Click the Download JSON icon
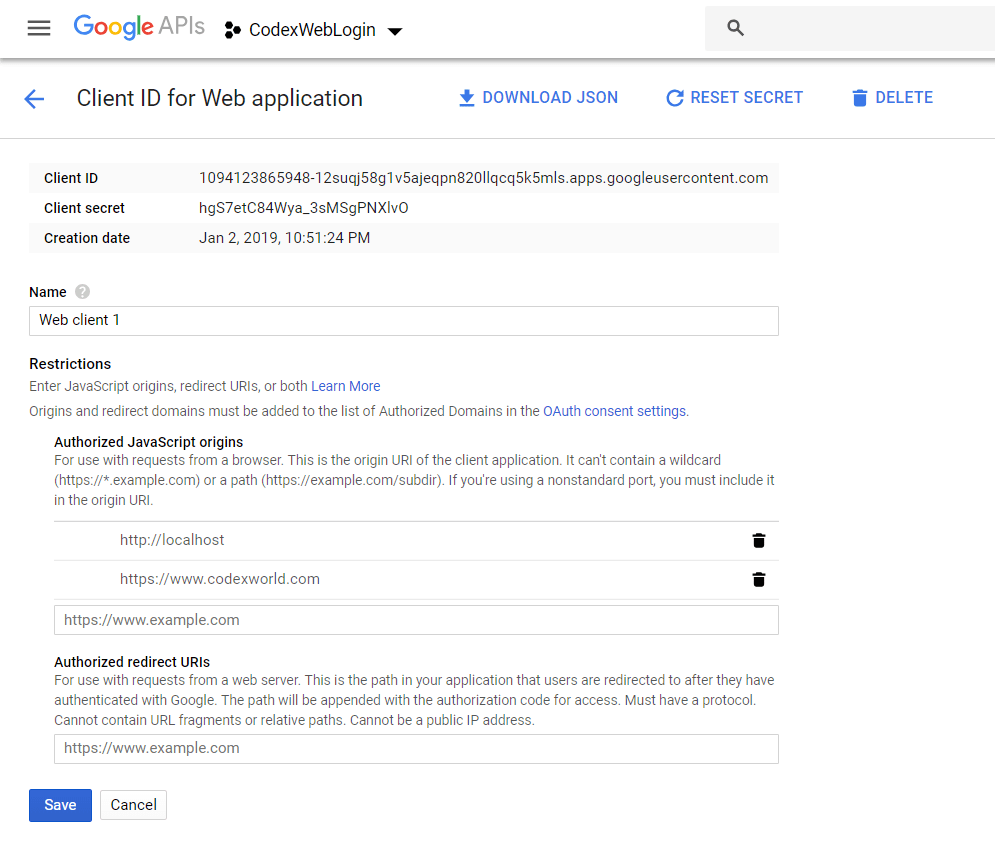The height and width of the screenshot is (847, 995). [466, 97]
